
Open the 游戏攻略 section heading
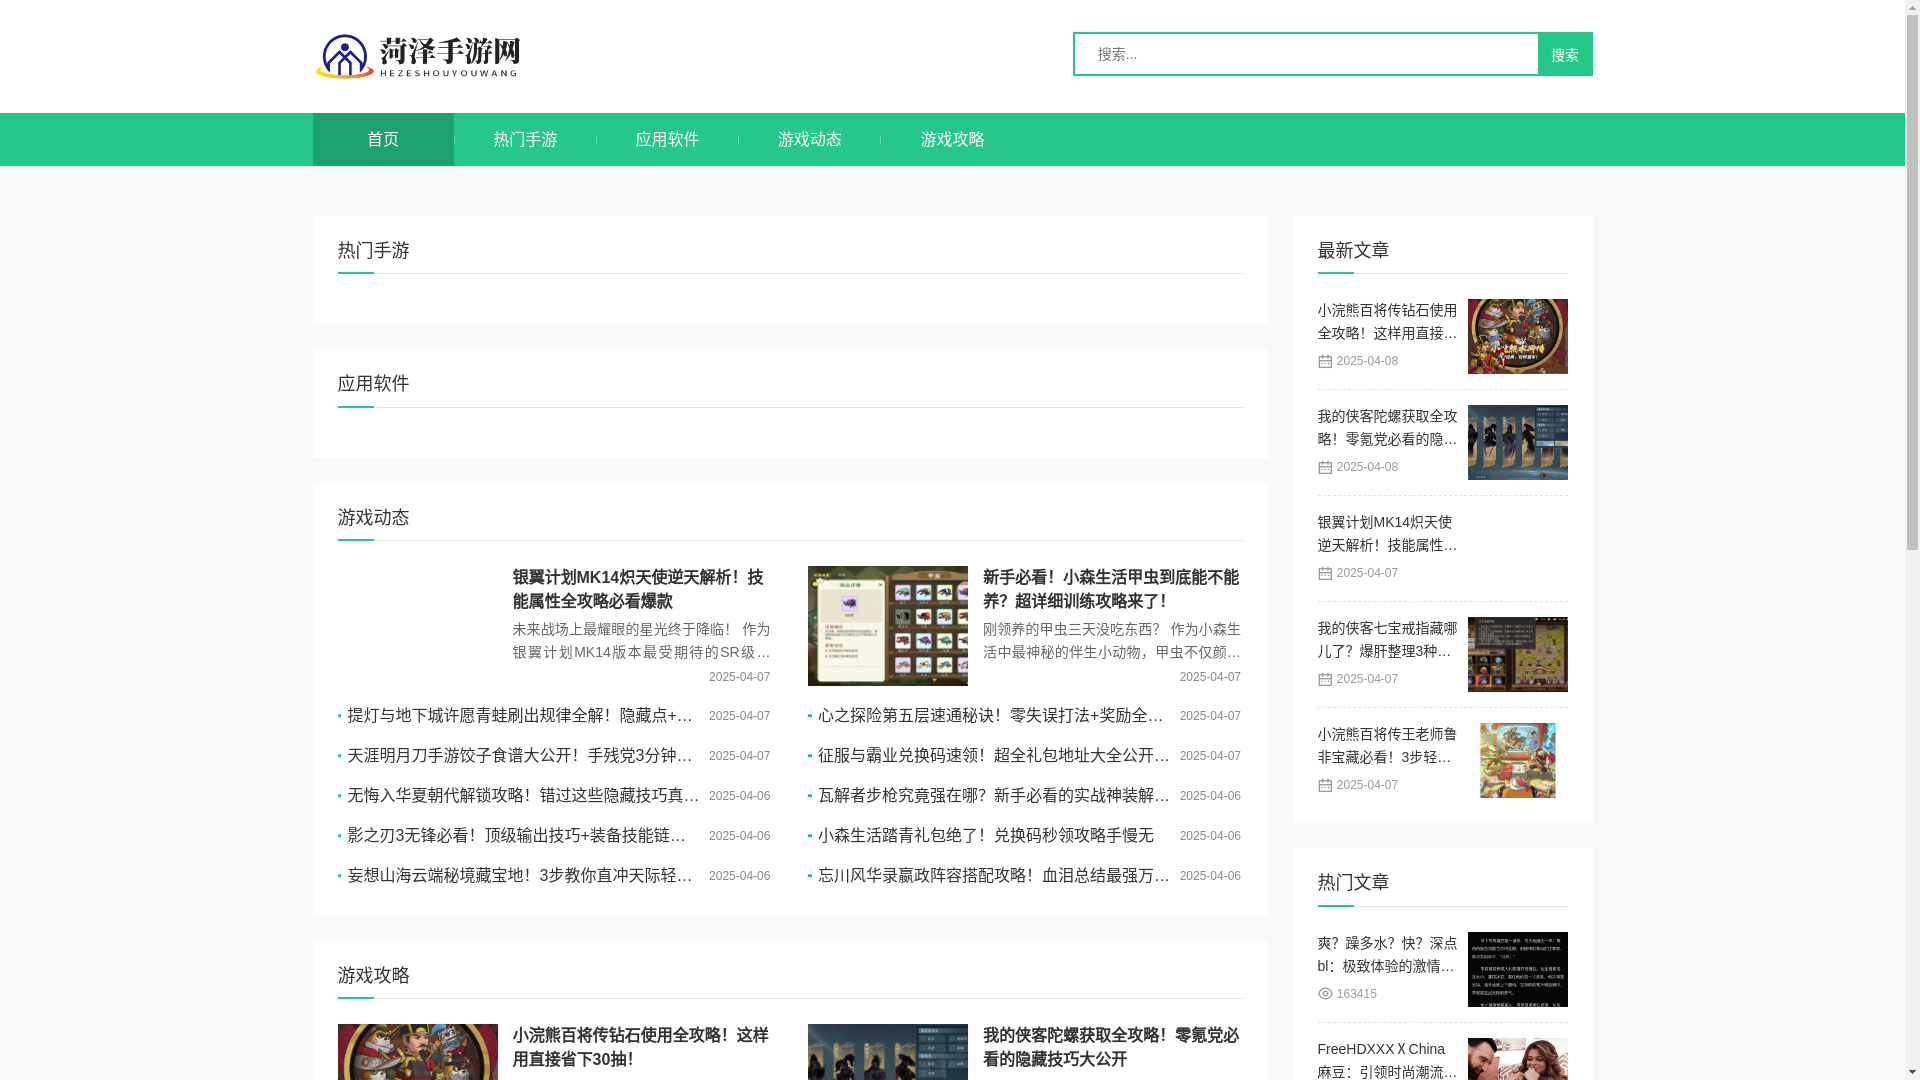tap(374, 975)
